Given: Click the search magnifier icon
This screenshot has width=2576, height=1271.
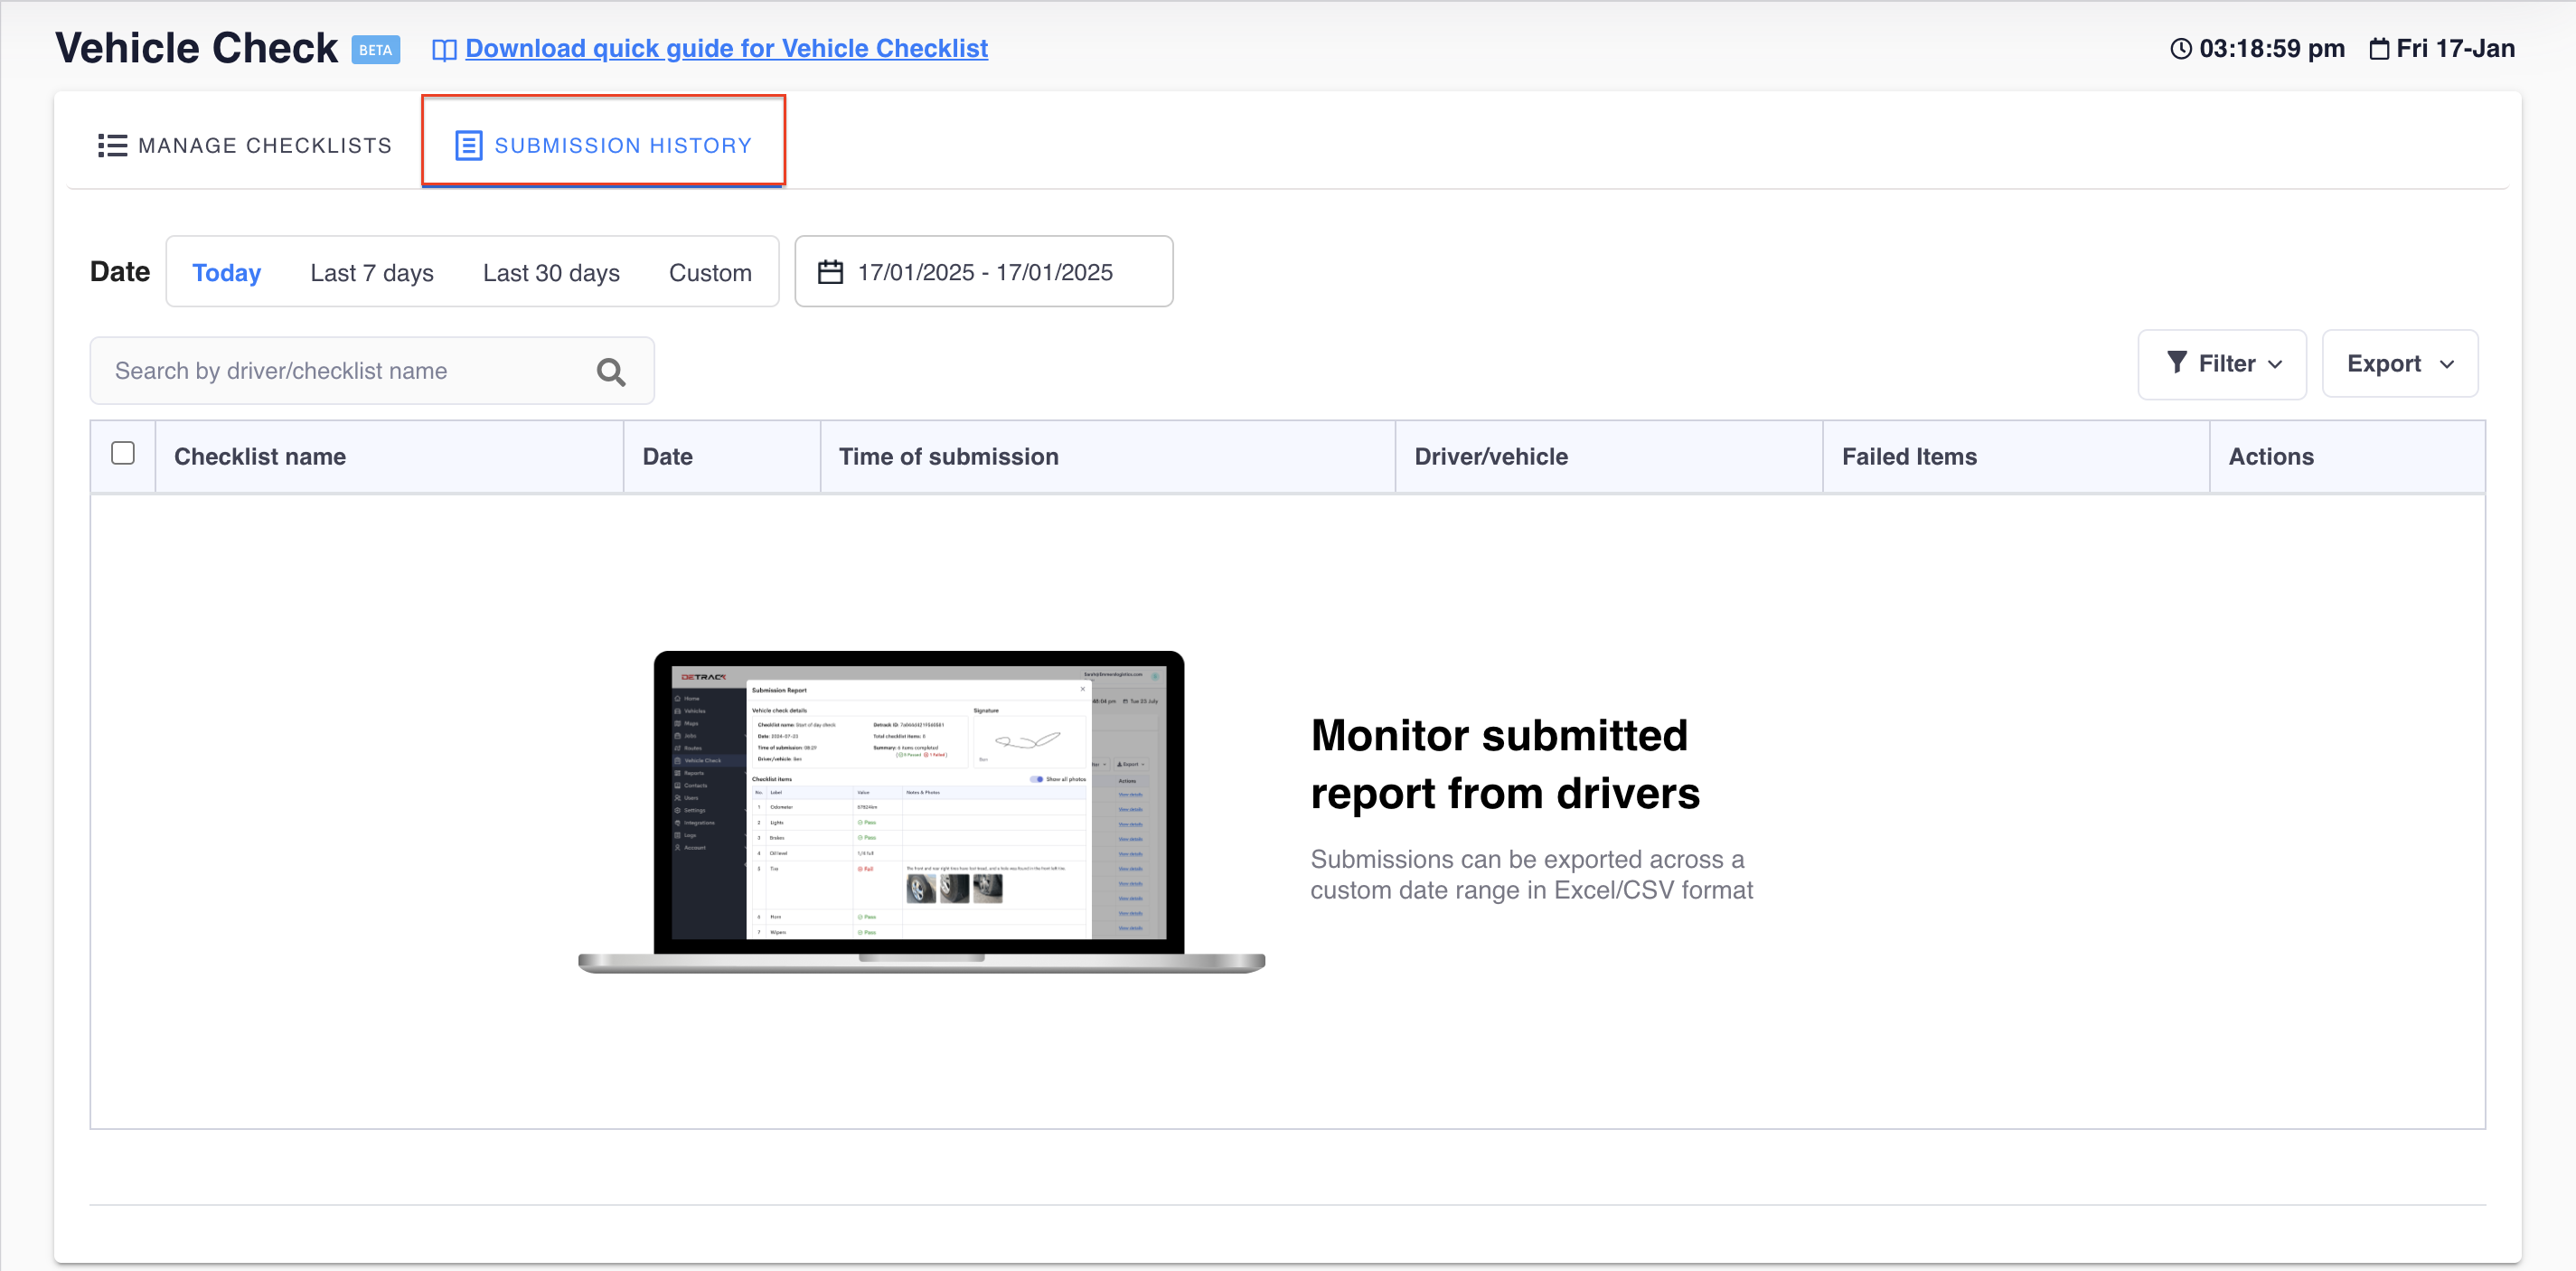Looking at the screenshot, I should (x=611, y=372).
